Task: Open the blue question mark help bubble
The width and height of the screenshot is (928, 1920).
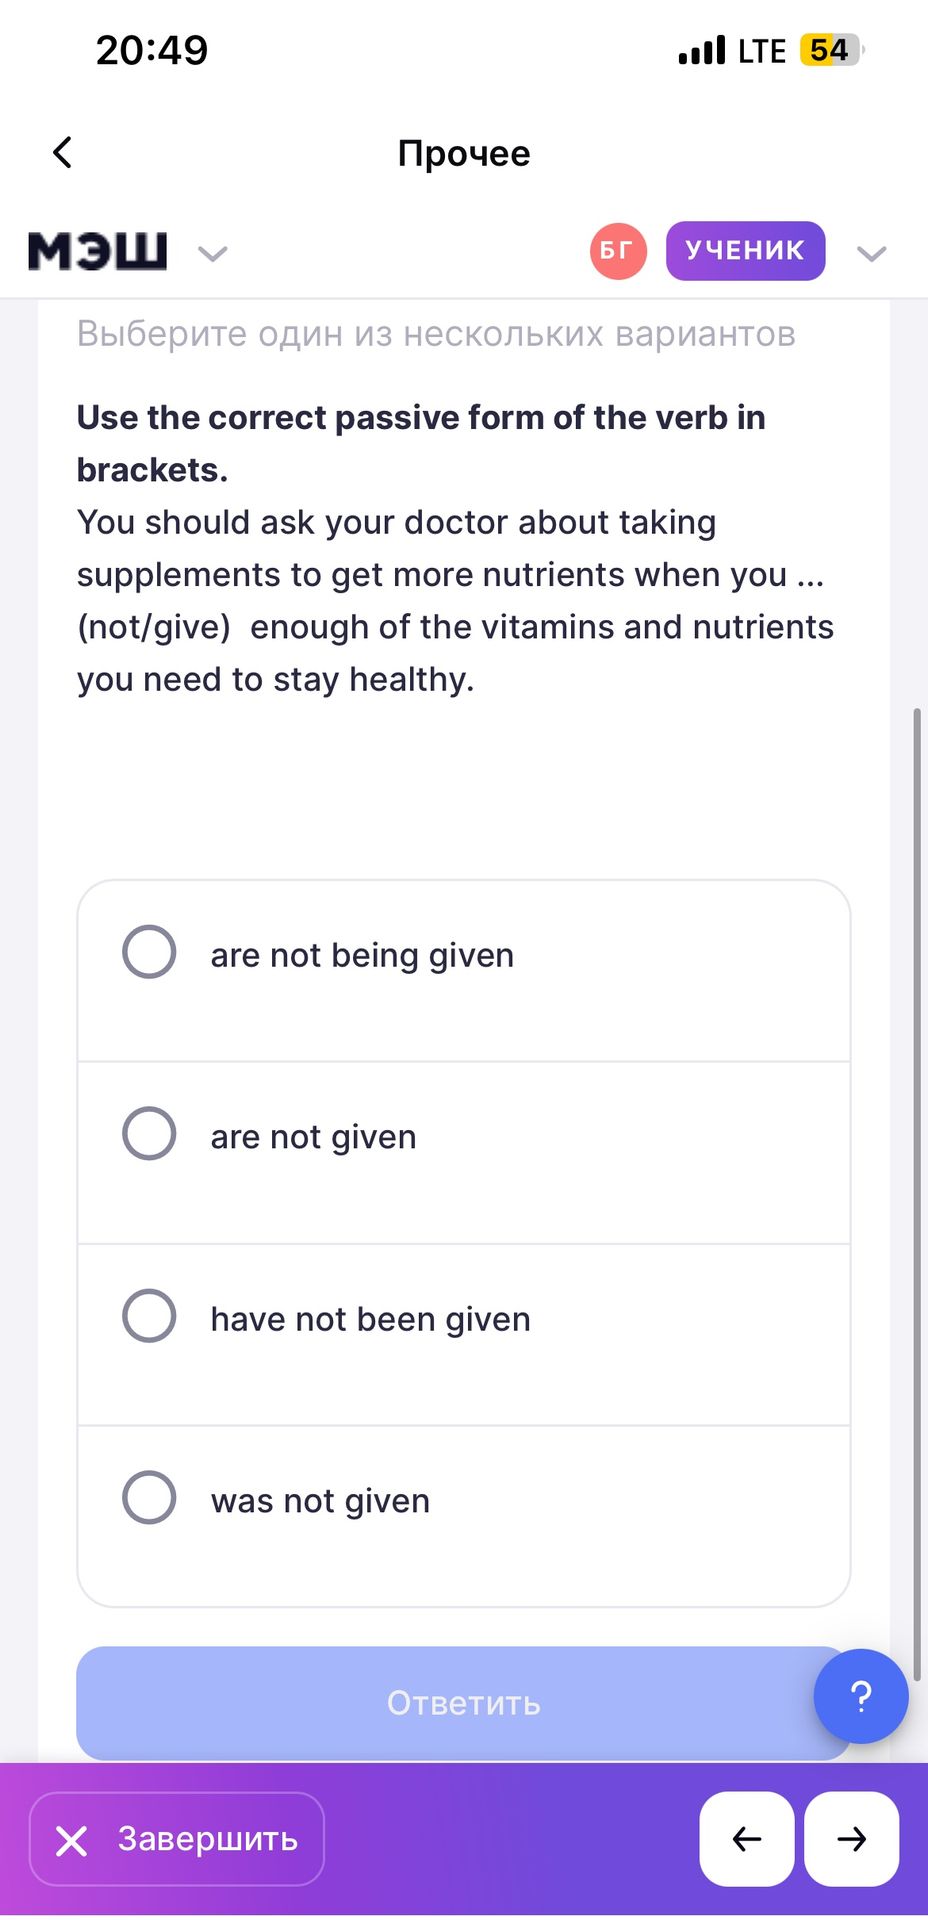Action: coord(861,1696)
